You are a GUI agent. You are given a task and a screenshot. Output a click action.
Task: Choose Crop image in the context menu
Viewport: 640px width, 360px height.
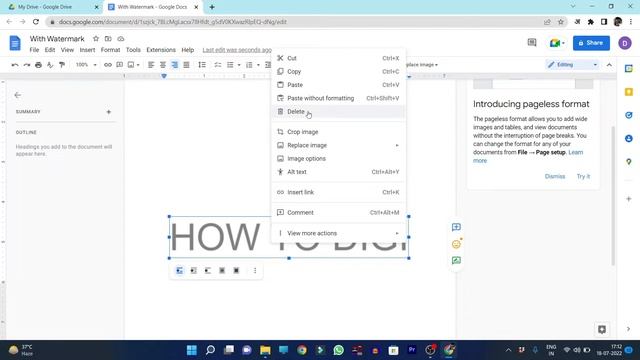pyautogui.click(x=338, y=132)
